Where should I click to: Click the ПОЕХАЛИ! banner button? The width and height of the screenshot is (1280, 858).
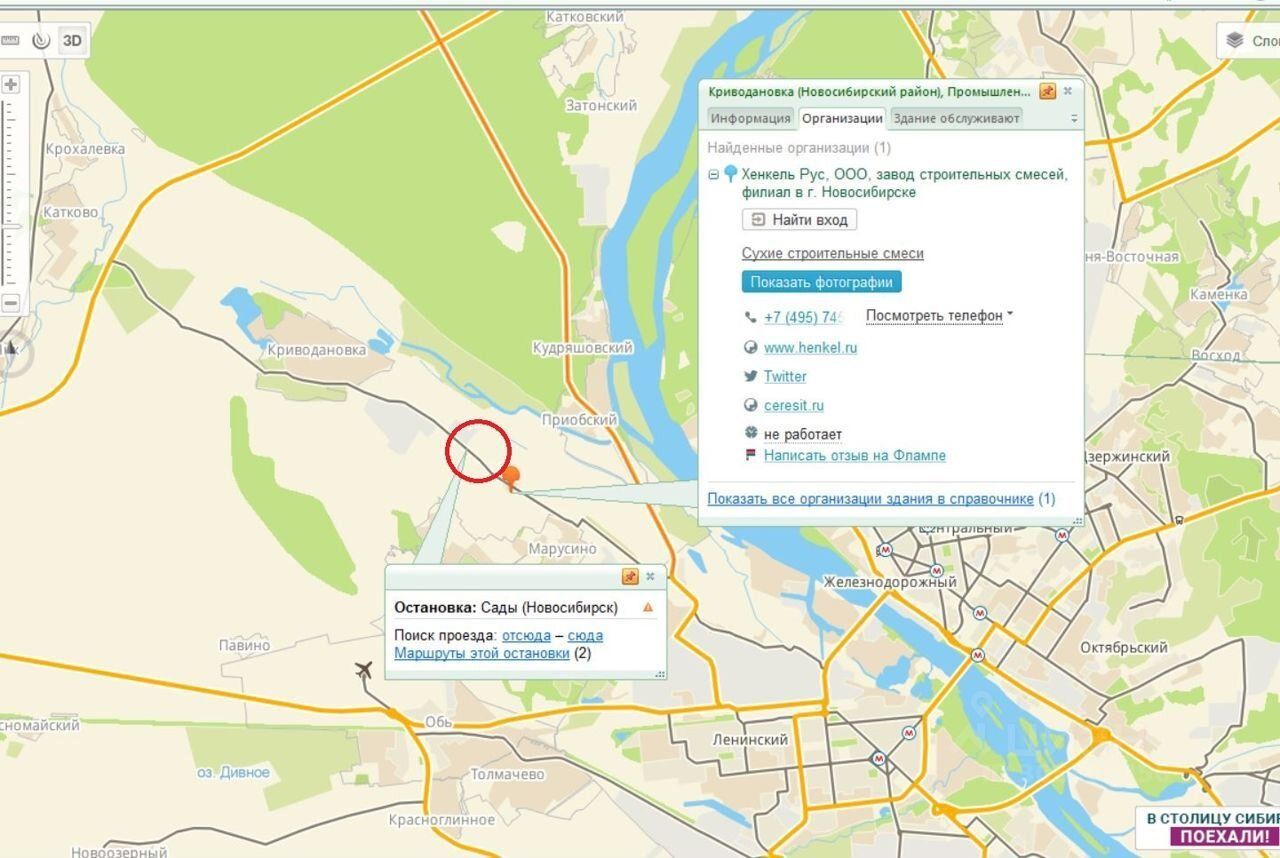point(1226,837)
